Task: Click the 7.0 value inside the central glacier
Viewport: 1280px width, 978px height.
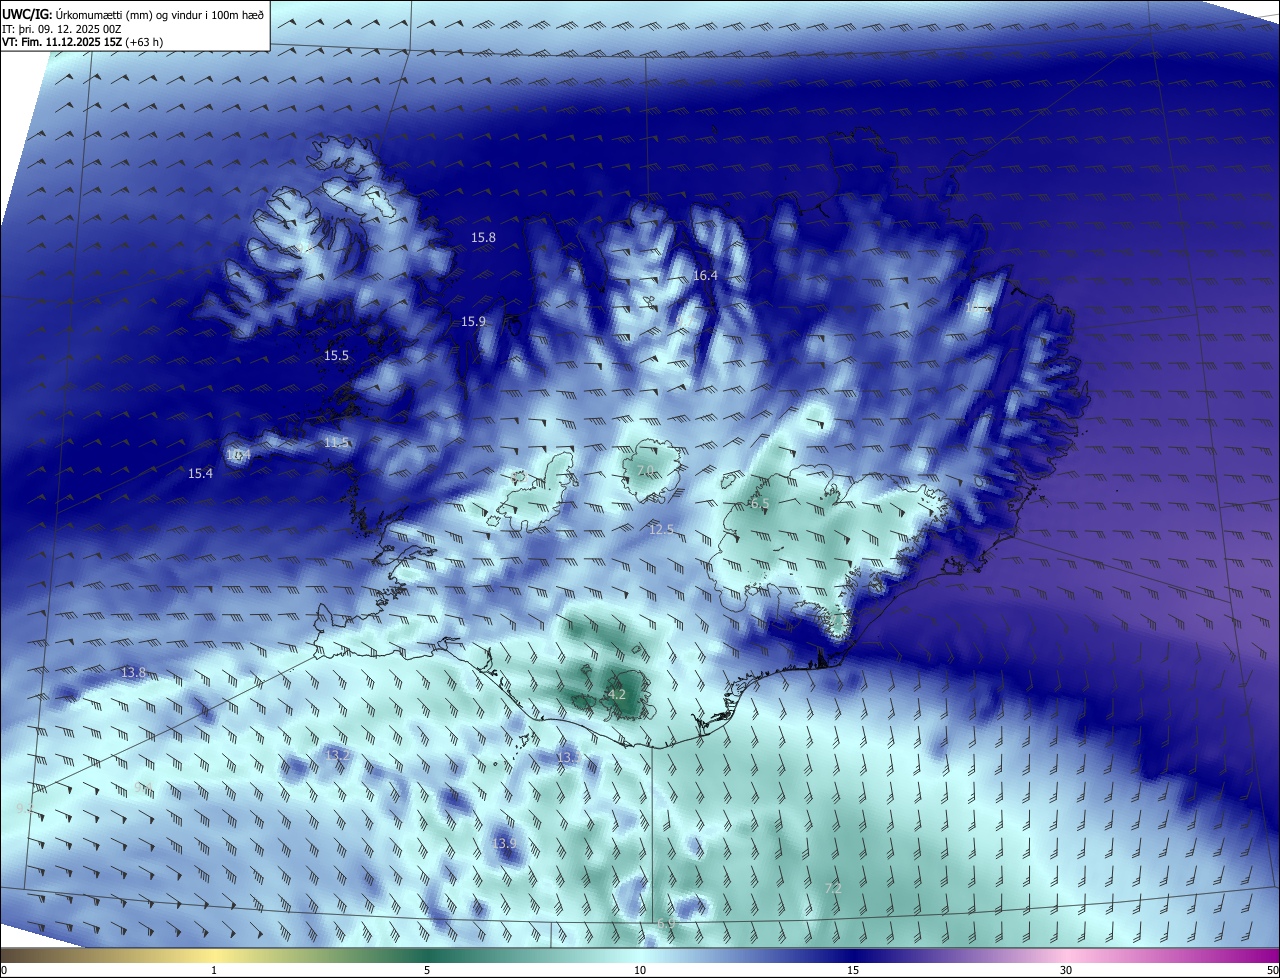Action: click(x=645, y=471)
